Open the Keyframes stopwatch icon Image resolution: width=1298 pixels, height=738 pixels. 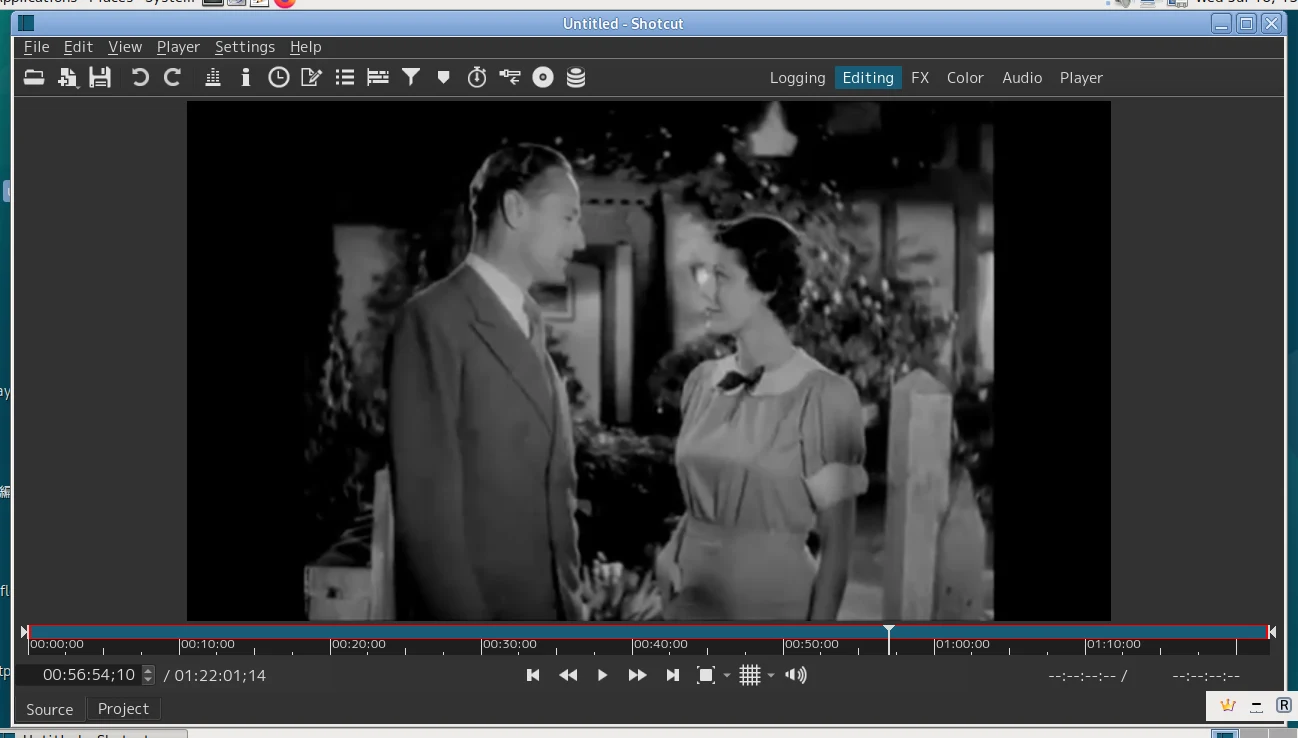tap(477, 77)
